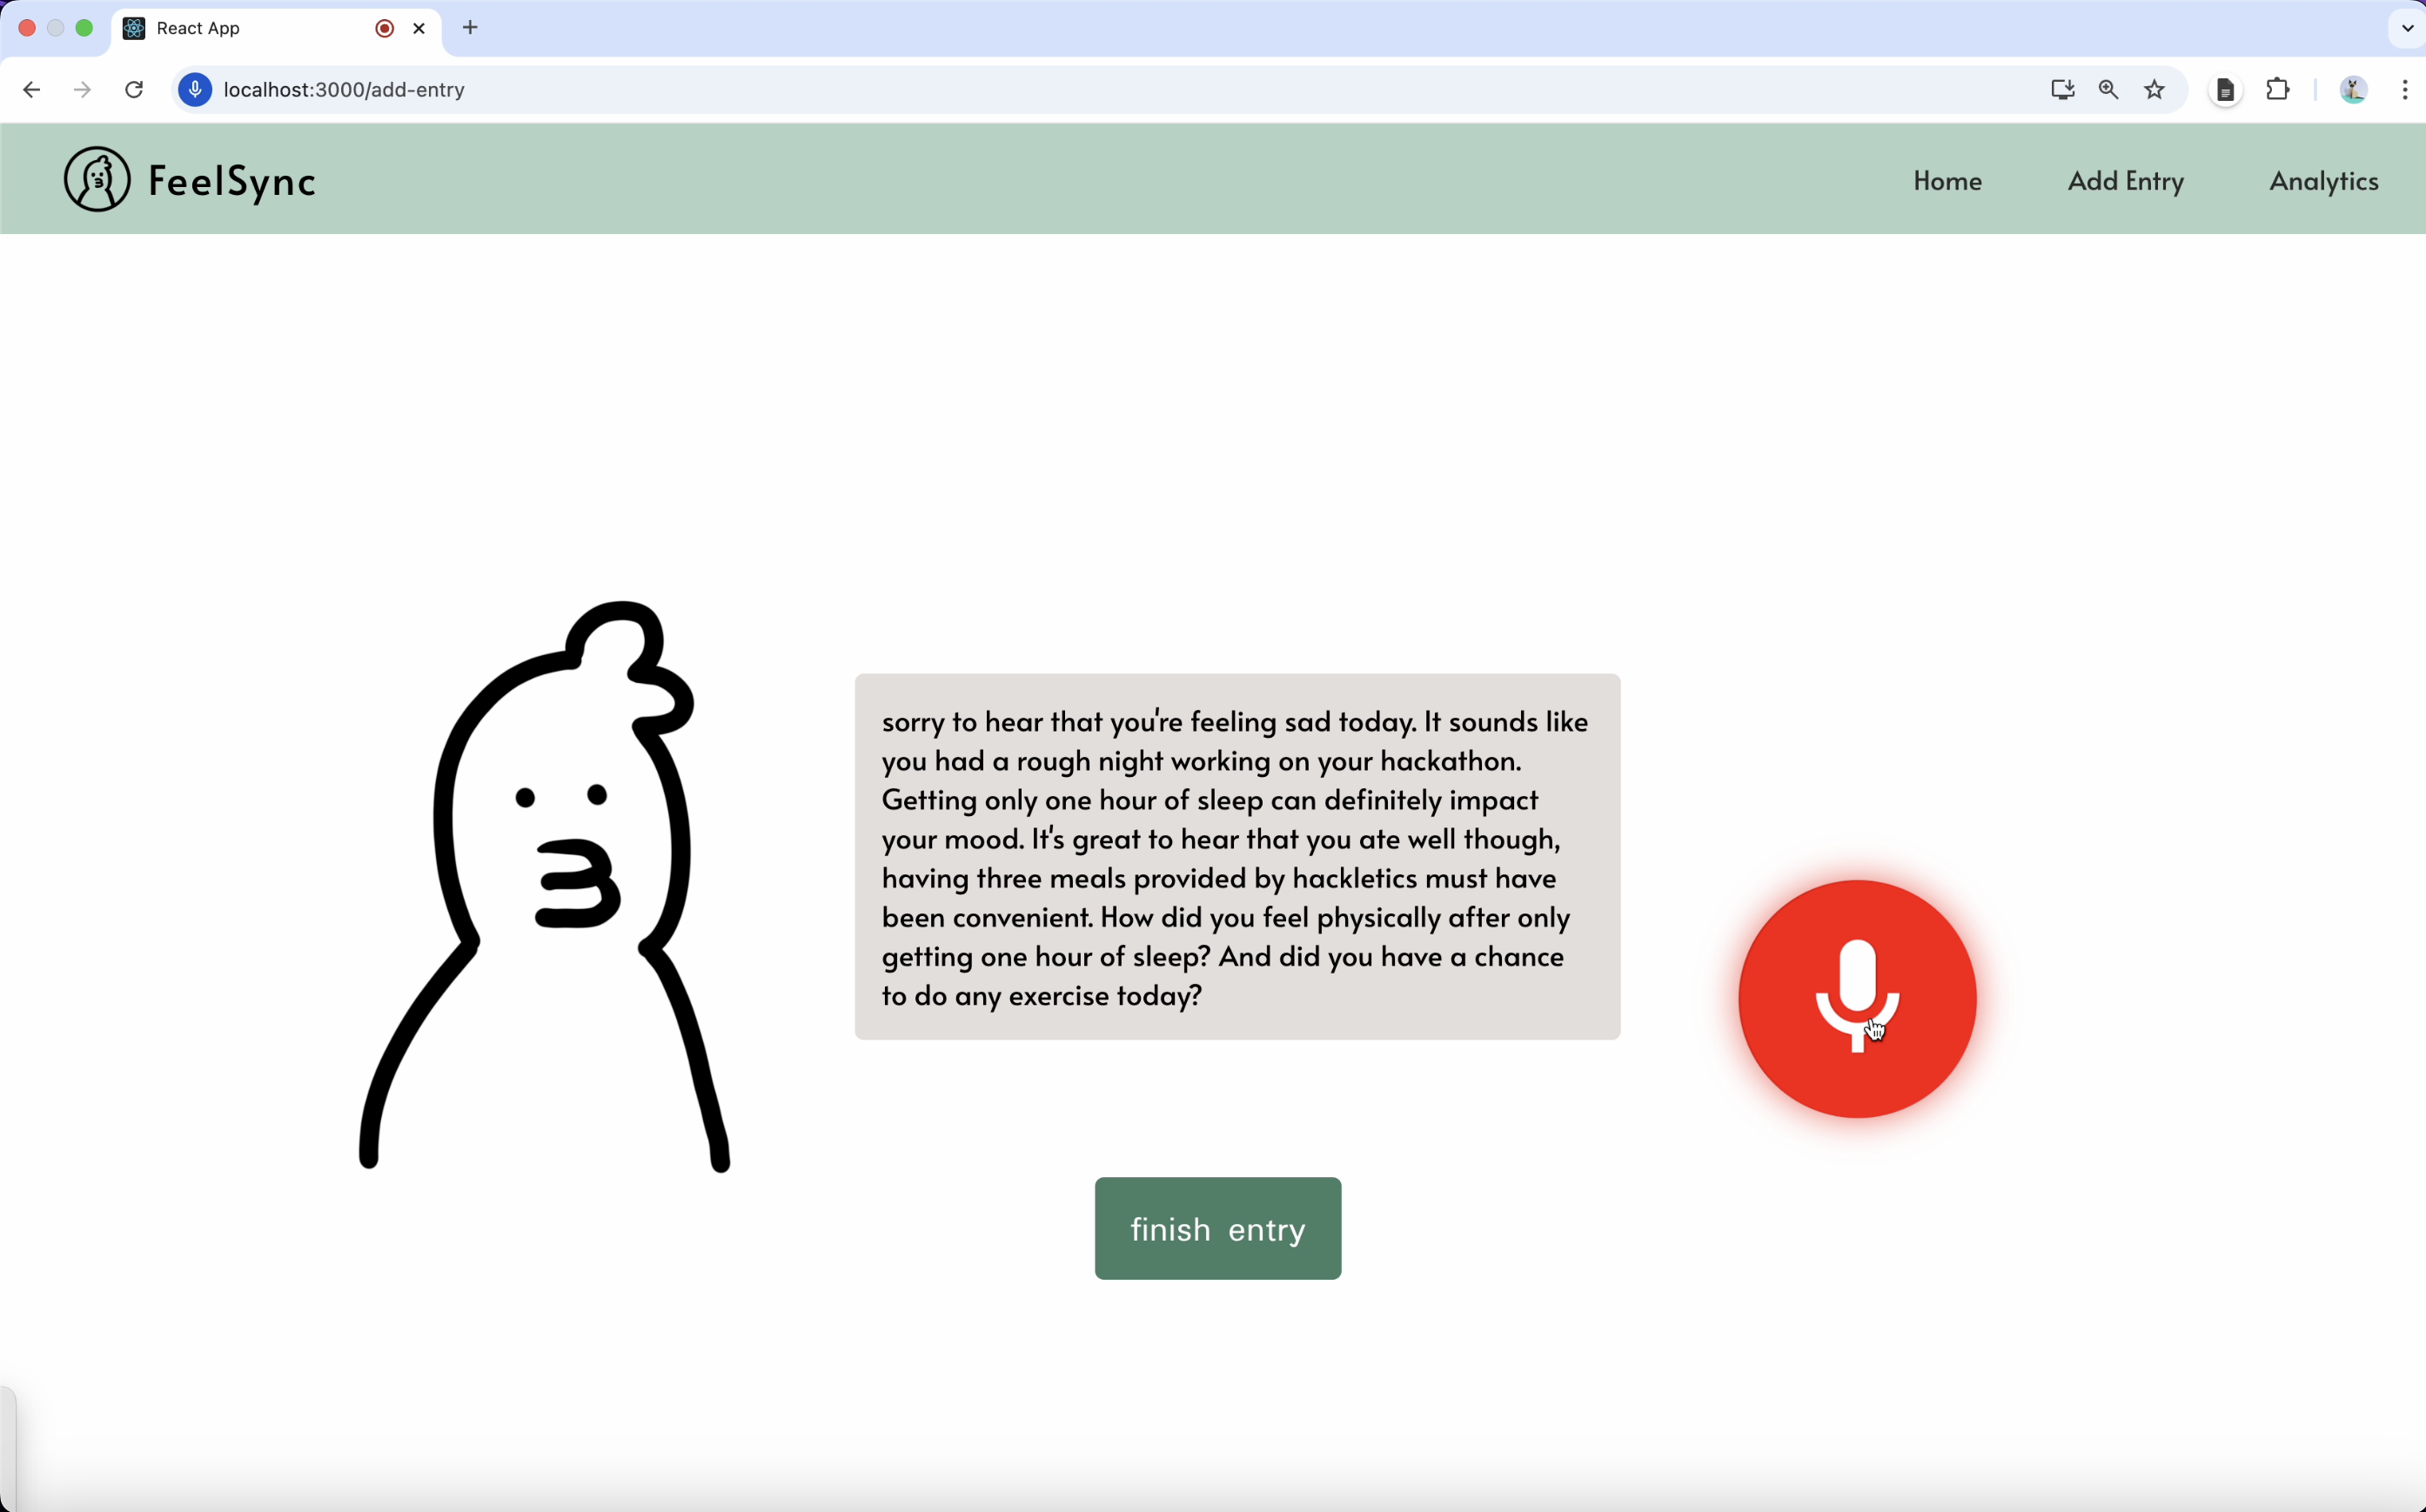Select the Add Entry nav link

[x=2125, y=181]
